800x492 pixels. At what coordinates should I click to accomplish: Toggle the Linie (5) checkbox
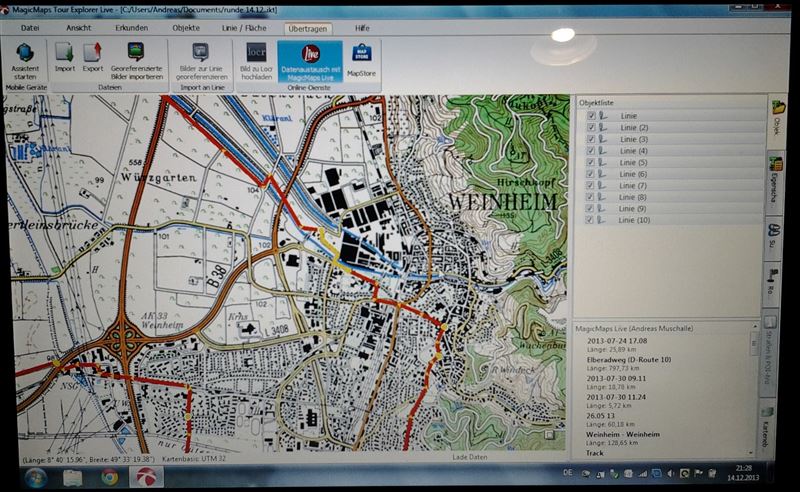pyautogui.click(x=591, y=162)
